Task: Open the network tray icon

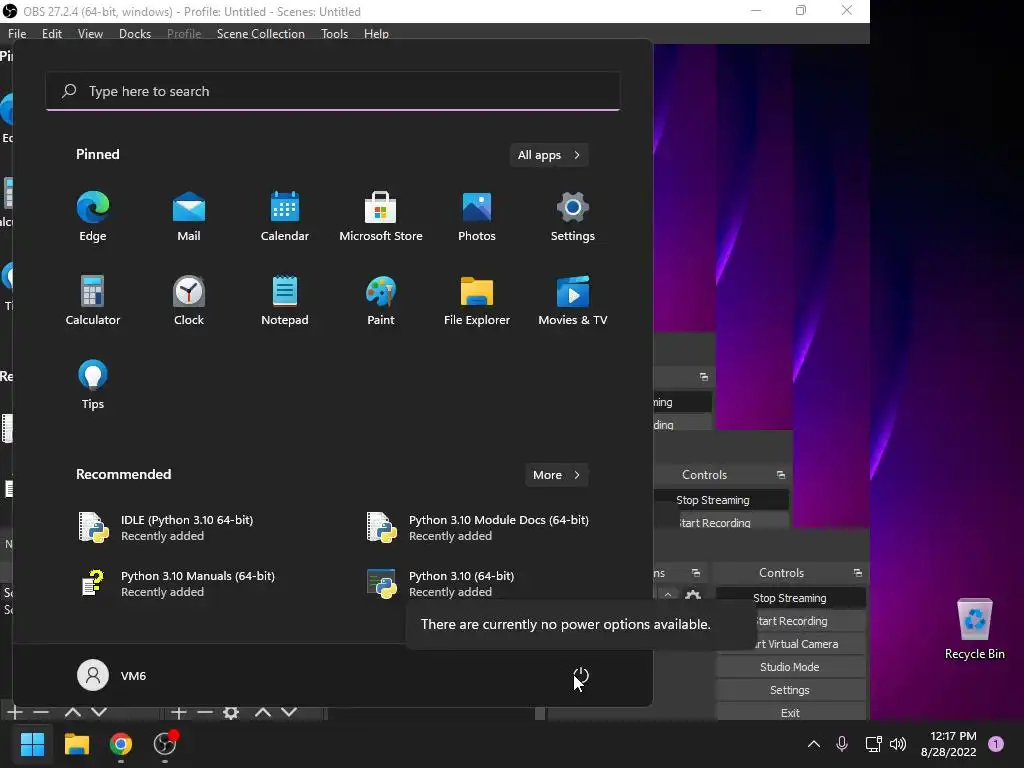Action: point(873,743)
